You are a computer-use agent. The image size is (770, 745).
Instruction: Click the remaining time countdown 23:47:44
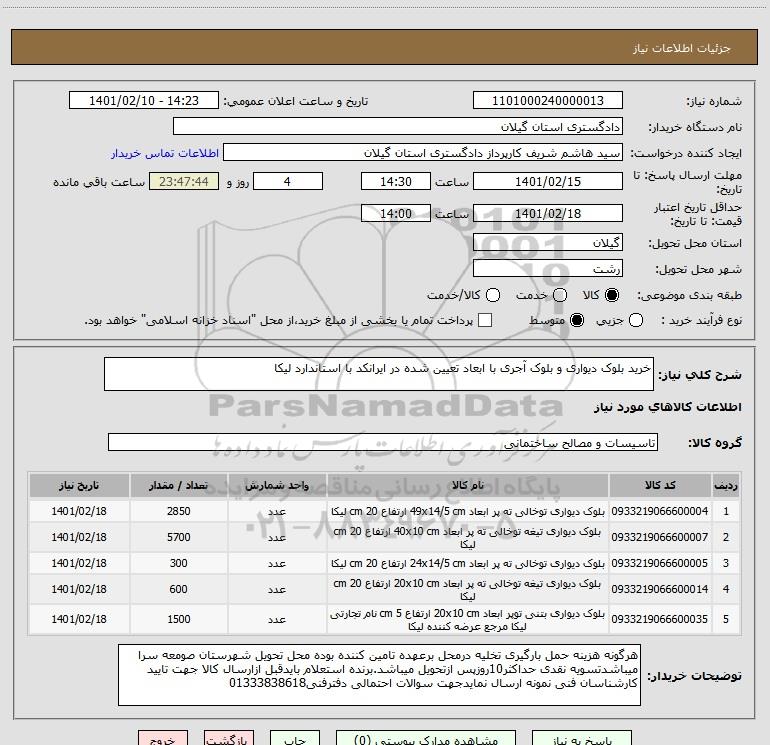pyautogui.click(x=184, y=181)
